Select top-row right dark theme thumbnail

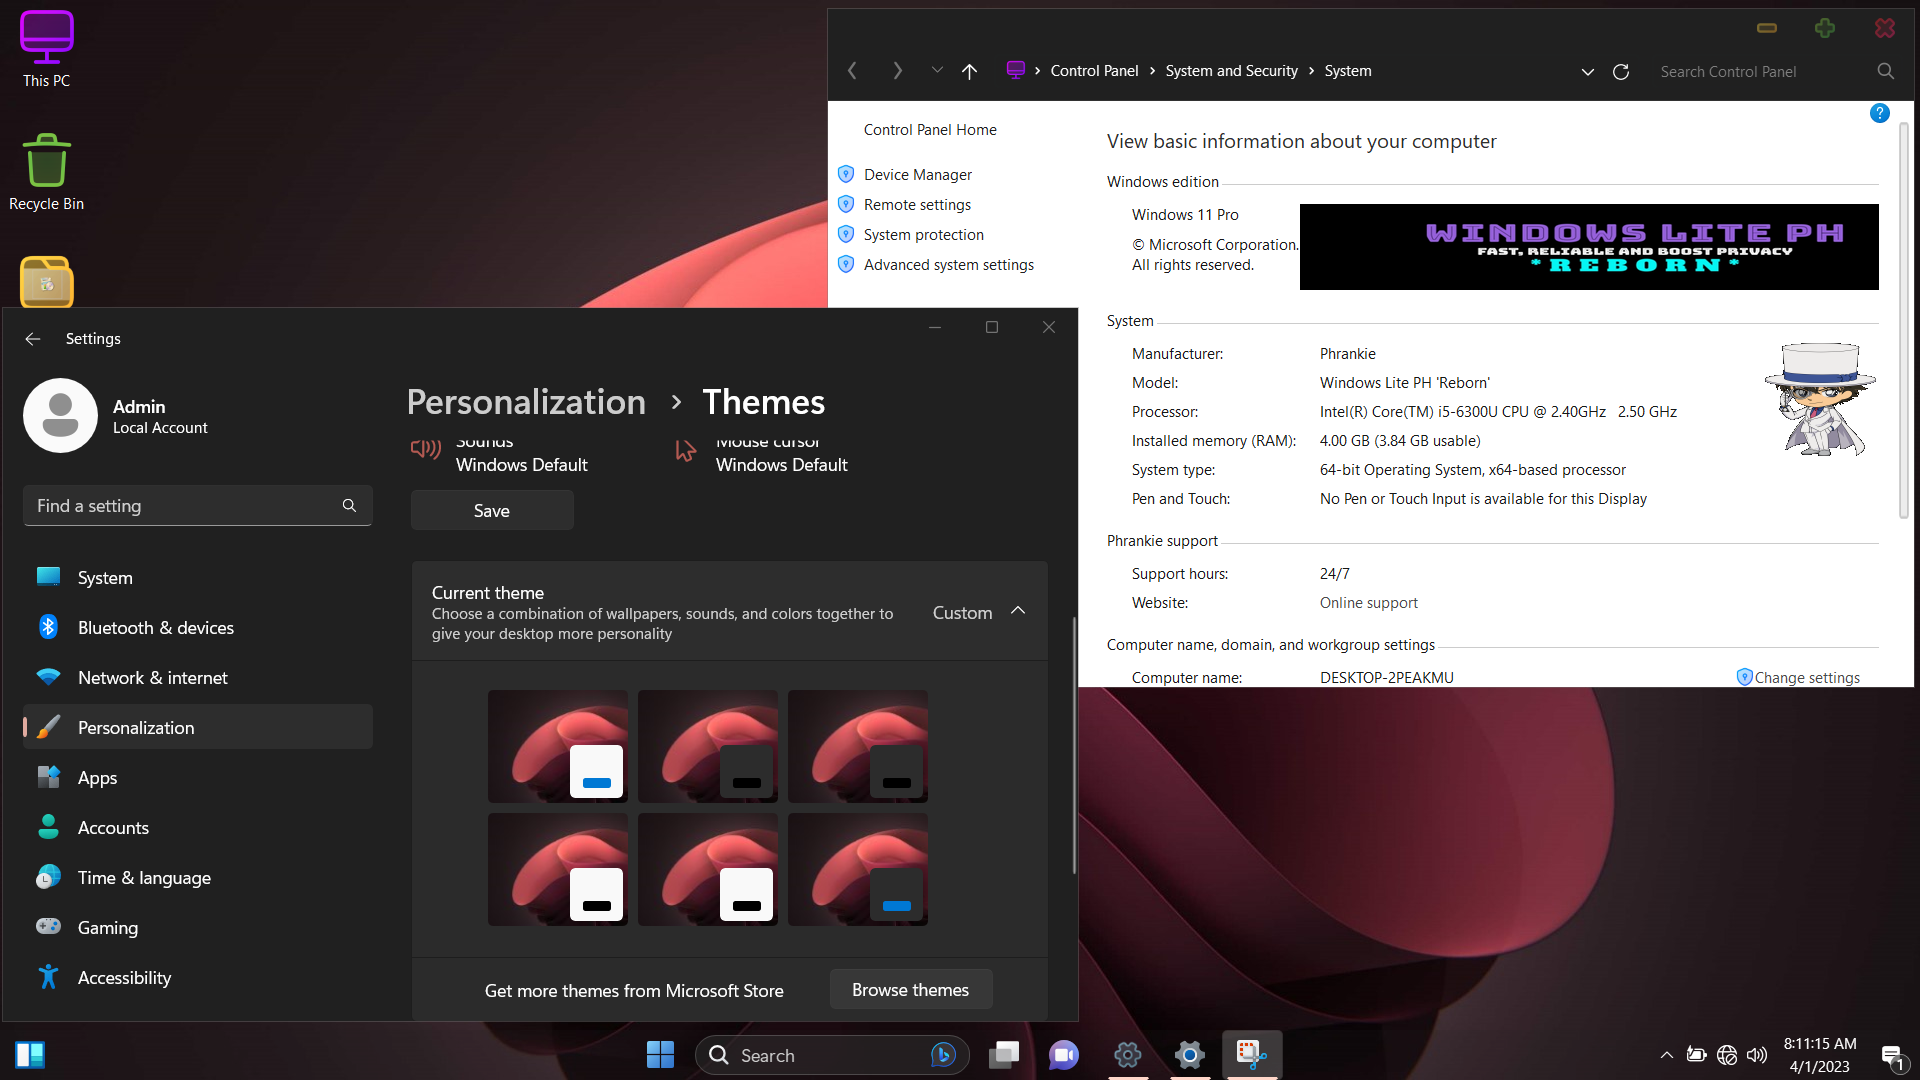(858, 746)
